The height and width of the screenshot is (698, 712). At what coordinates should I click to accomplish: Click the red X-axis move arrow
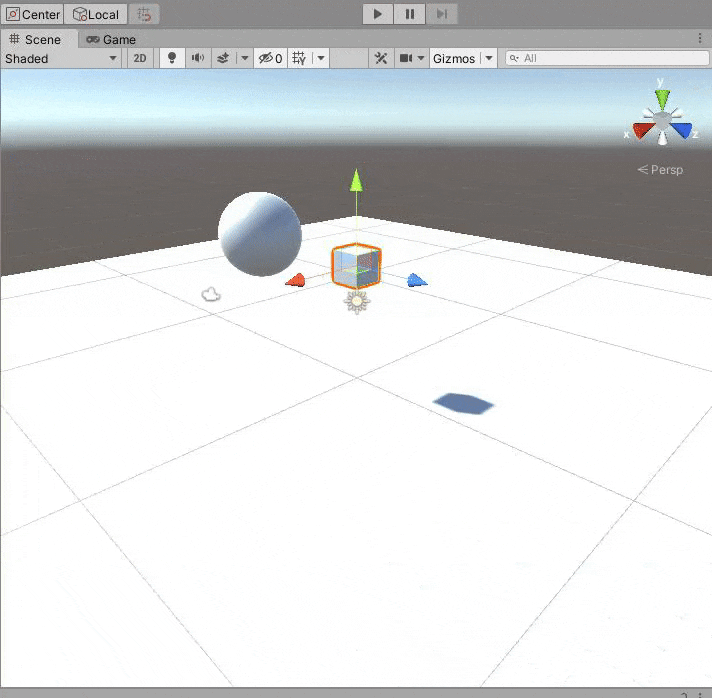[296, 280]
